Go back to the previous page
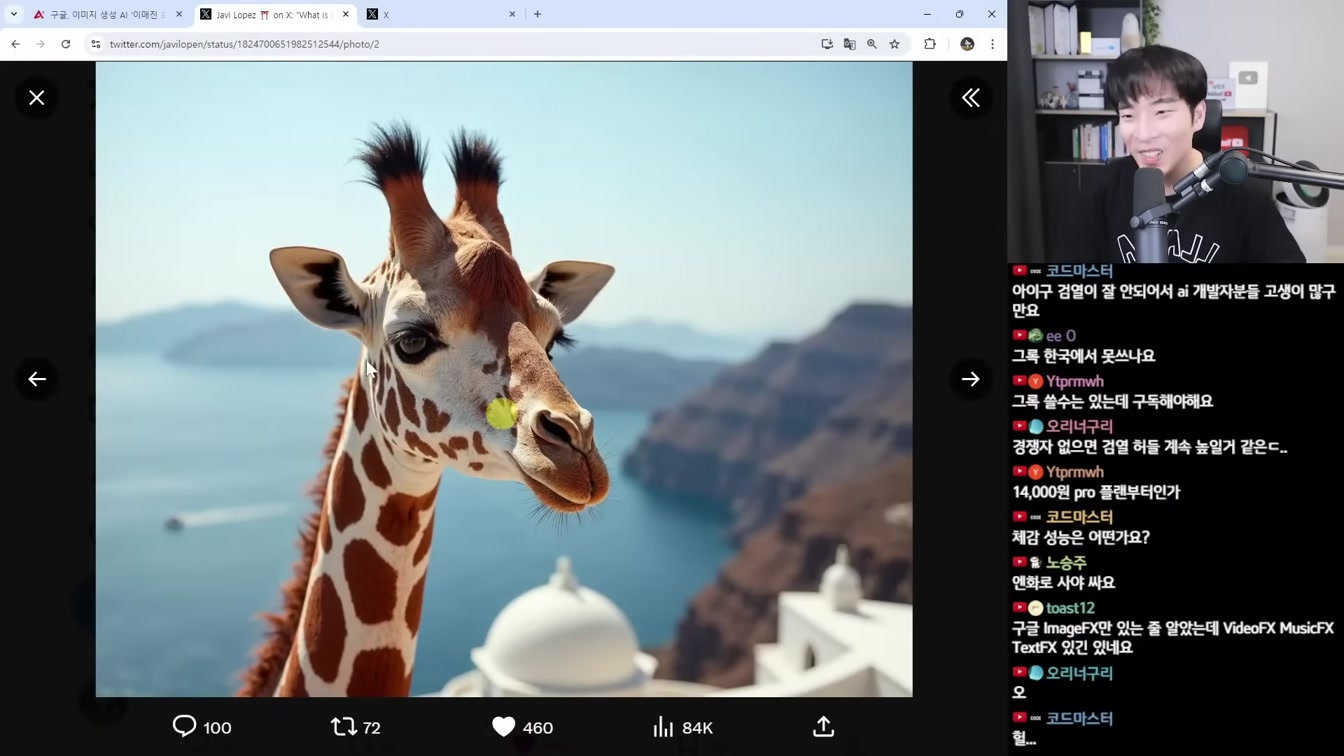1344x756 pixels. pos(15,44)
